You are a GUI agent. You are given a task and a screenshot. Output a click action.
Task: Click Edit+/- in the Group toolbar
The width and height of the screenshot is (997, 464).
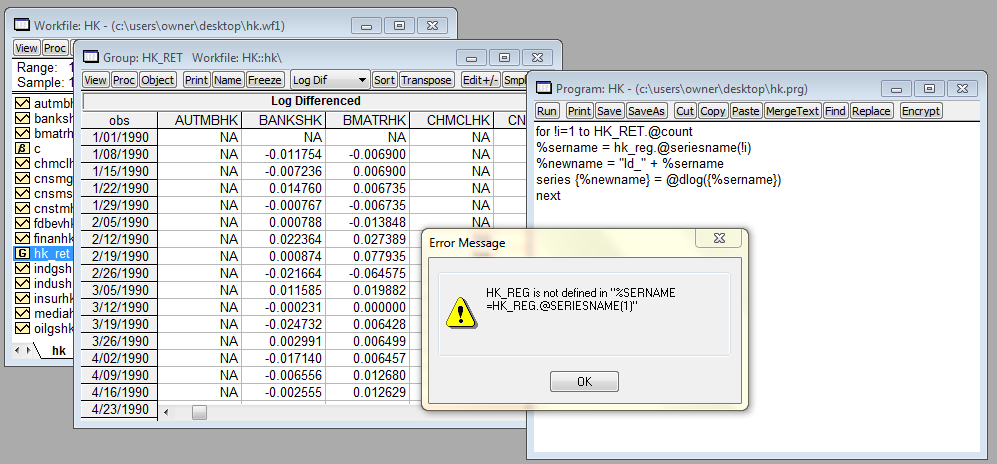(x=480, y=80)
